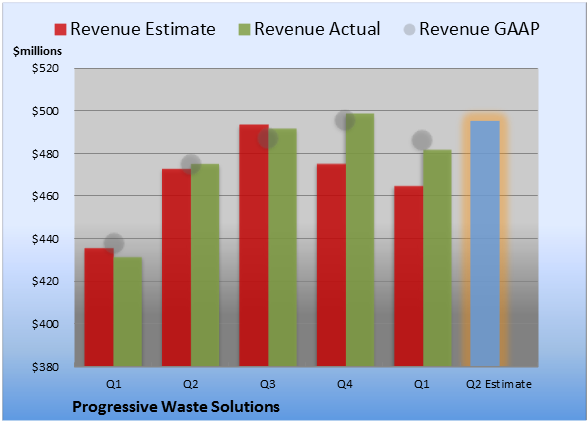Click the gray GAAP marker above Q2
Viewport: 588px width, 422px height.
pyautogui.click(x=191, y=164)
